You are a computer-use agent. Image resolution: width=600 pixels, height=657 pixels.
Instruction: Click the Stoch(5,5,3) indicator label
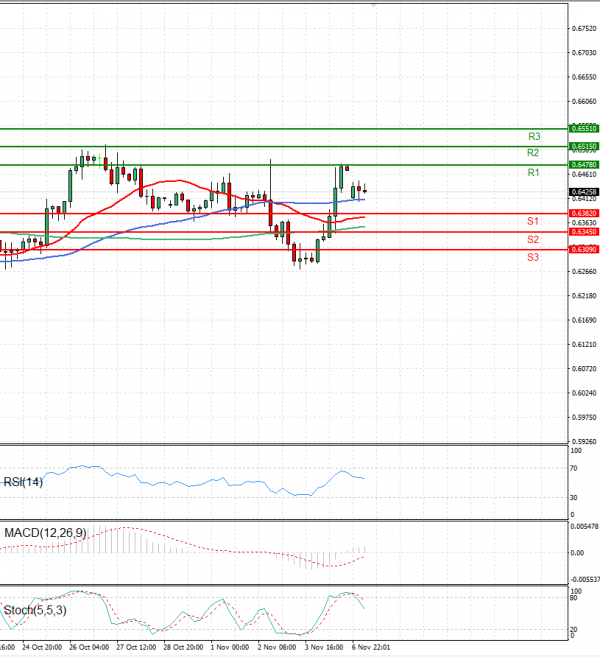point(35,610)
